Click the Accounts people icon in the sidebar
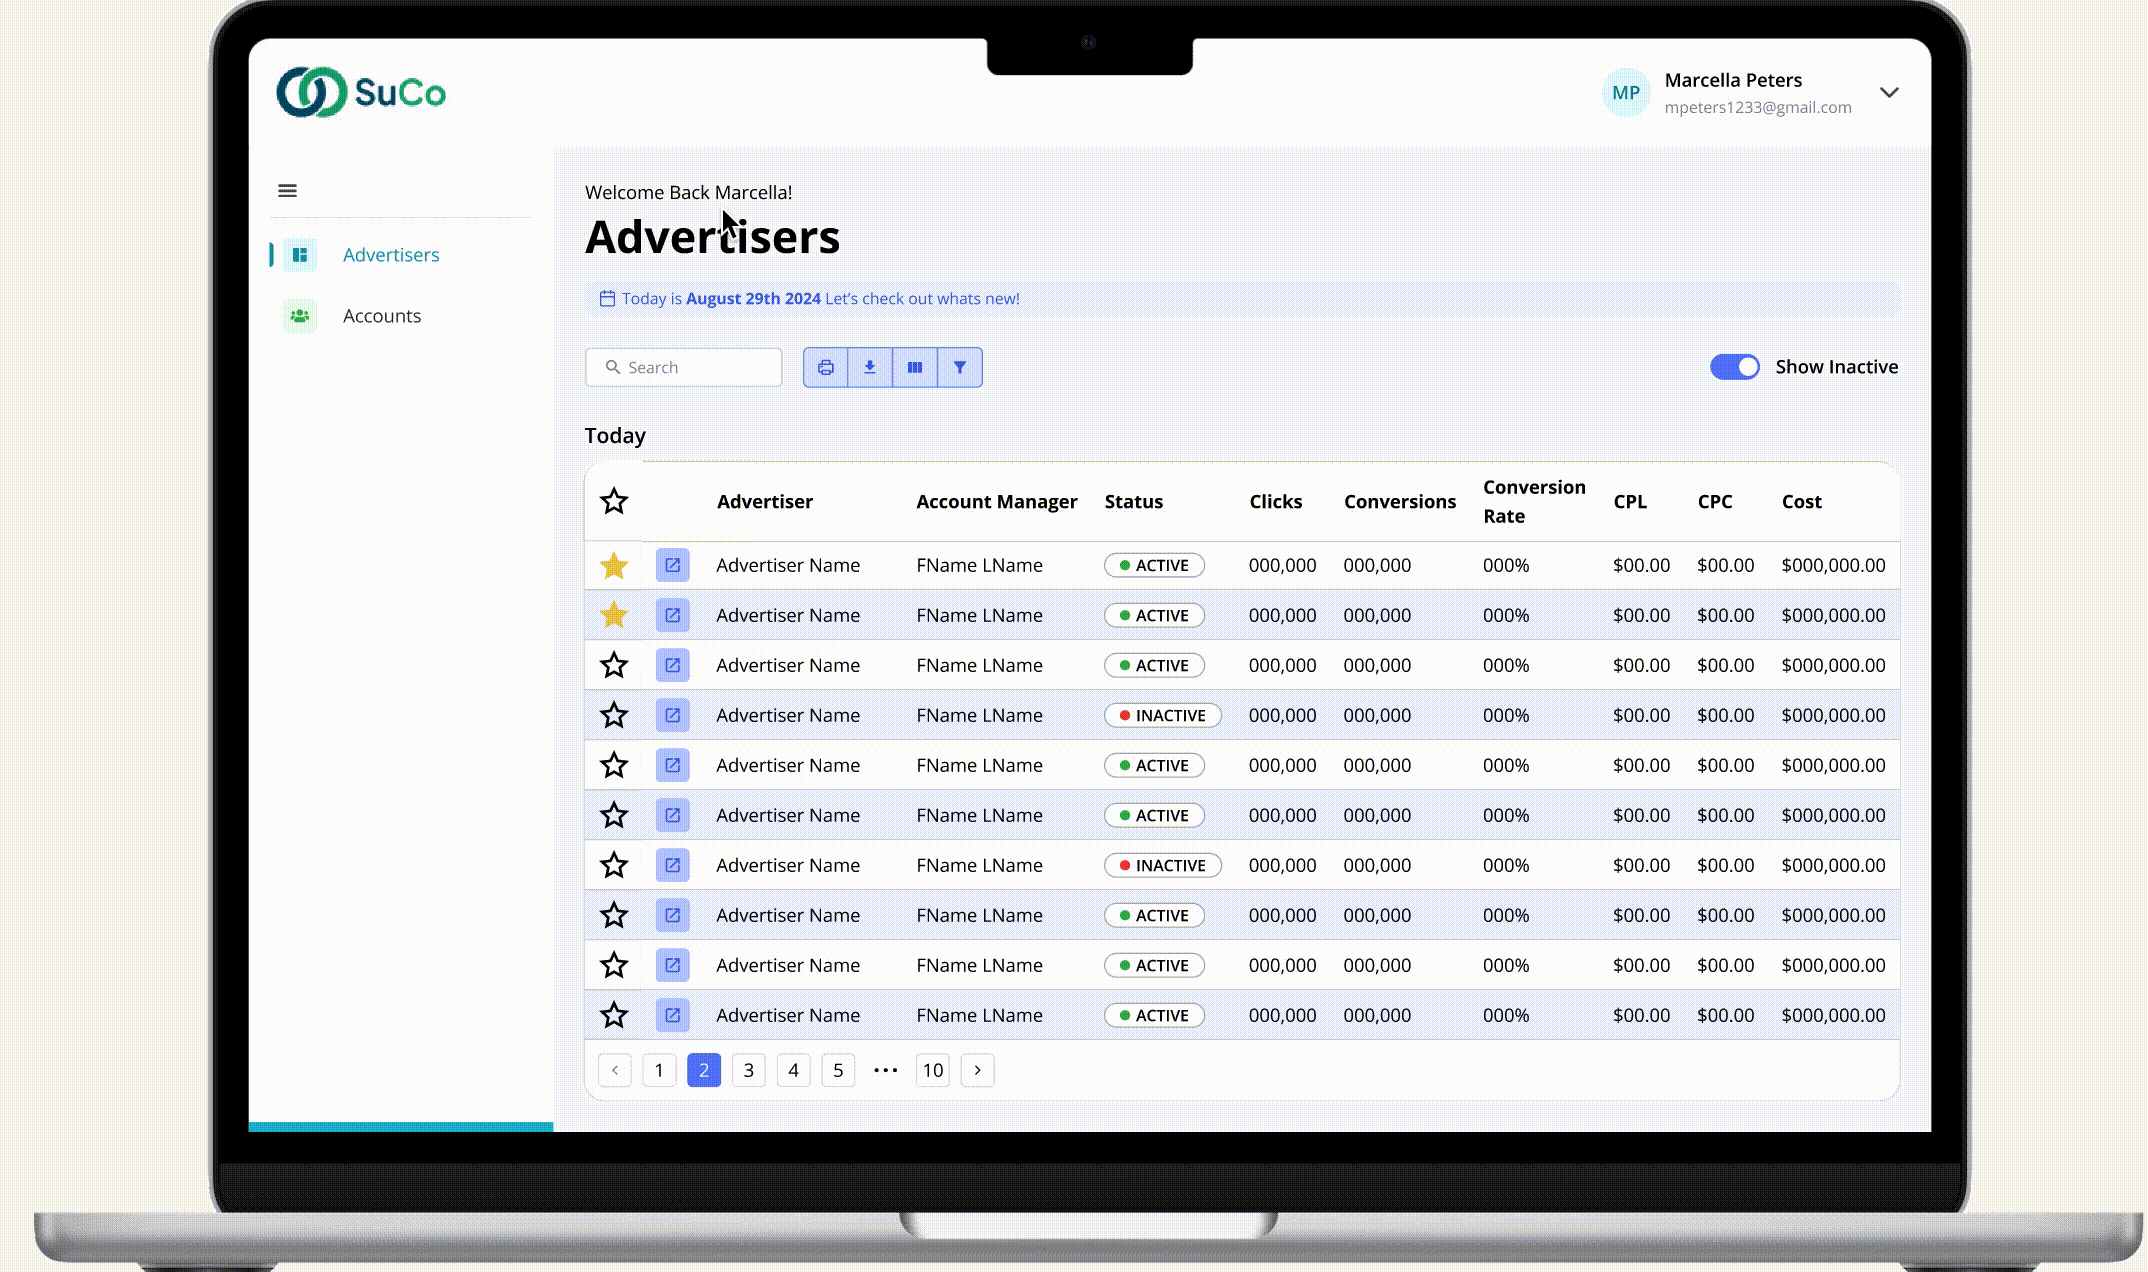The height and width of the screenshot is (1272, 2148). pyautogui.click(x=299, y=316)
